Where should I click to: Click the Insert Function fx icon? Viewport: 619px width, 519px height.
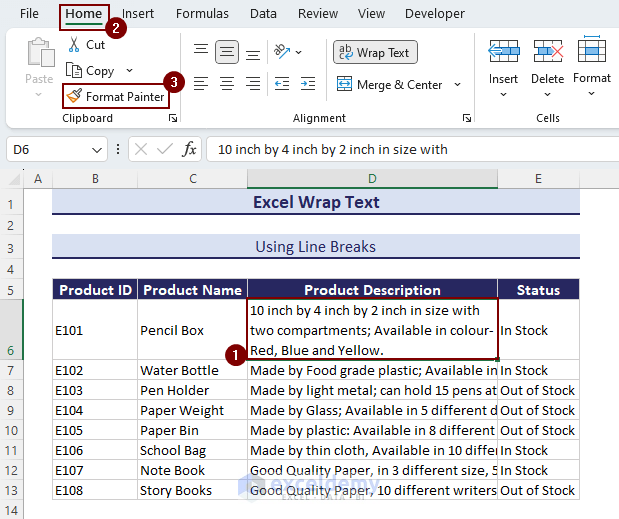pyautogui.click(x=190, y=149)
